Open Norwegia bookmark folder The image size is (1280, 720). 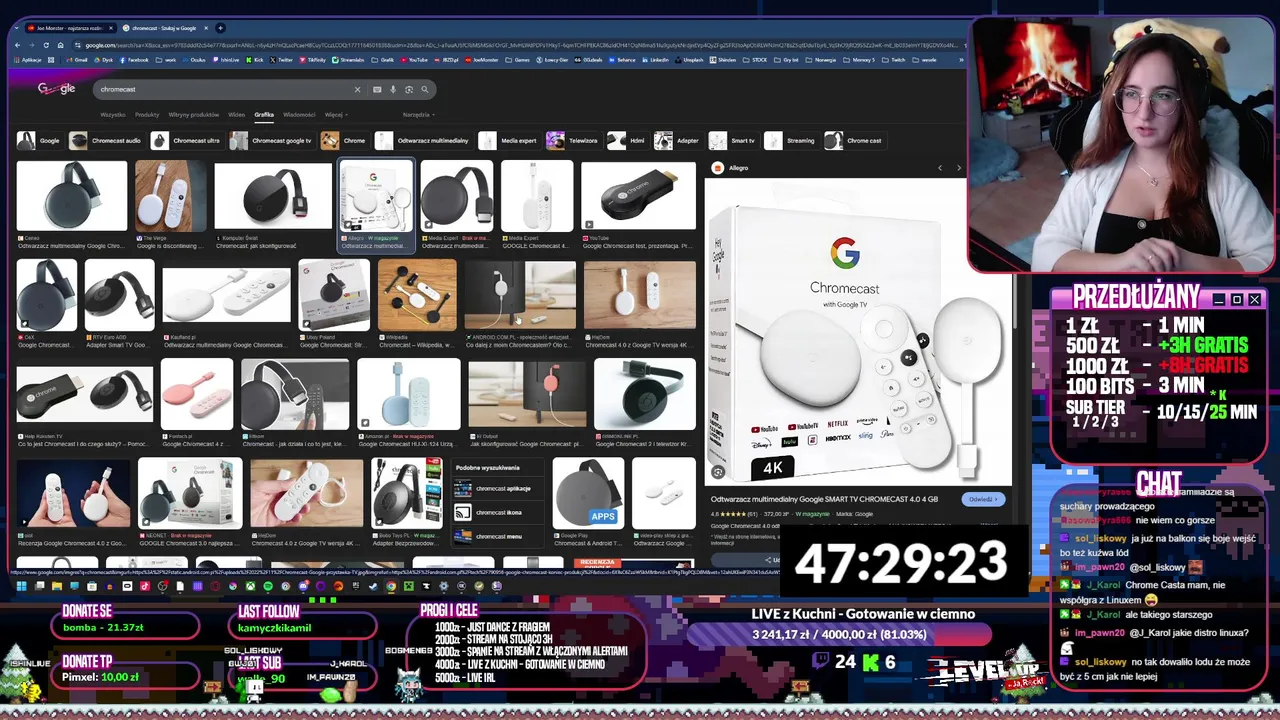click(x=822, y=60)
